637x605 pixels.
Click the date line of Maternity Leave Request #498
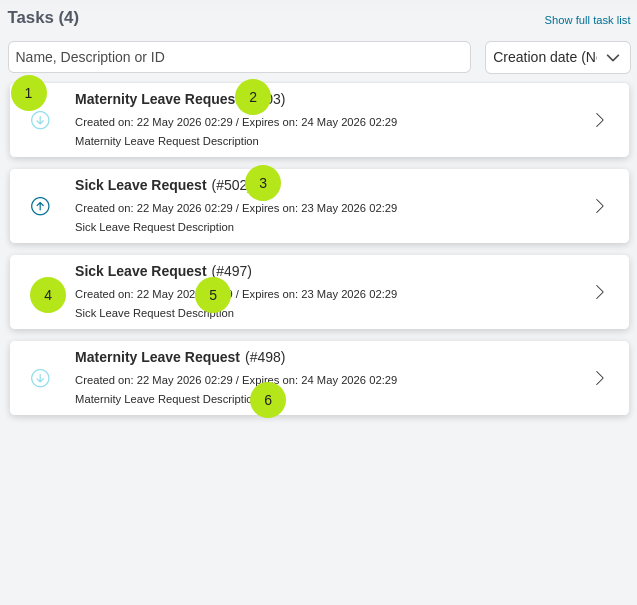tap(236, 380)
